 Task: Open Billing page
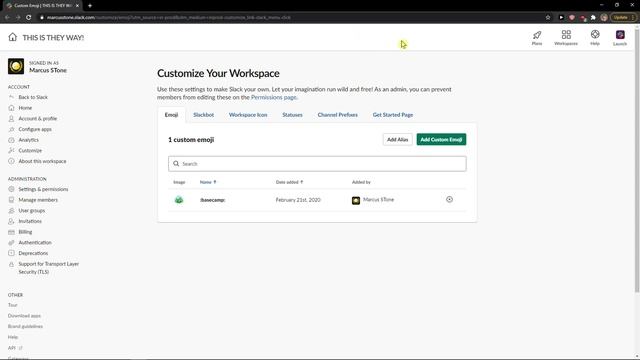[25, 232]
